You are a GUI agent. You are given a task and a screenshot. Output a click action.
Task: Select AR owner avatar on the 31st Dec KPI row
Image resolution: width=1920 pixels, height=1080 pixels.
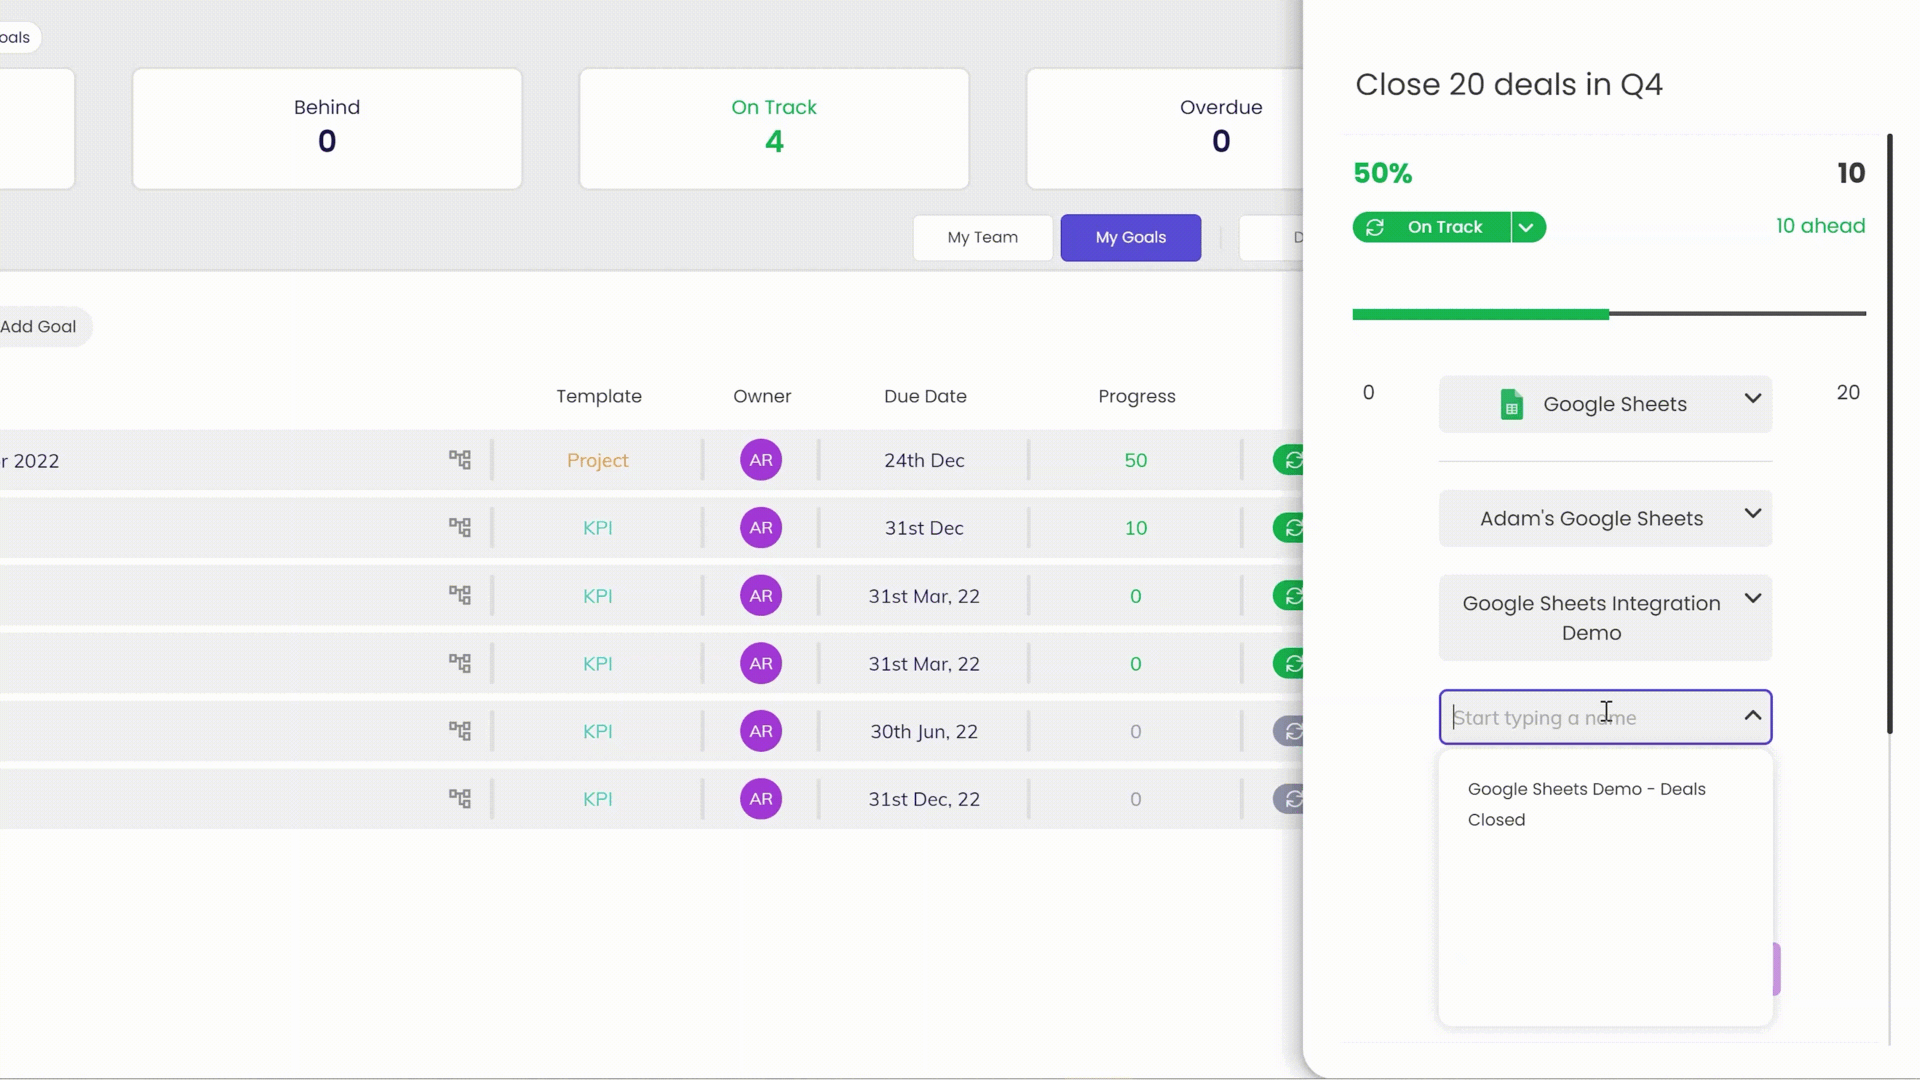coord(760,527)
